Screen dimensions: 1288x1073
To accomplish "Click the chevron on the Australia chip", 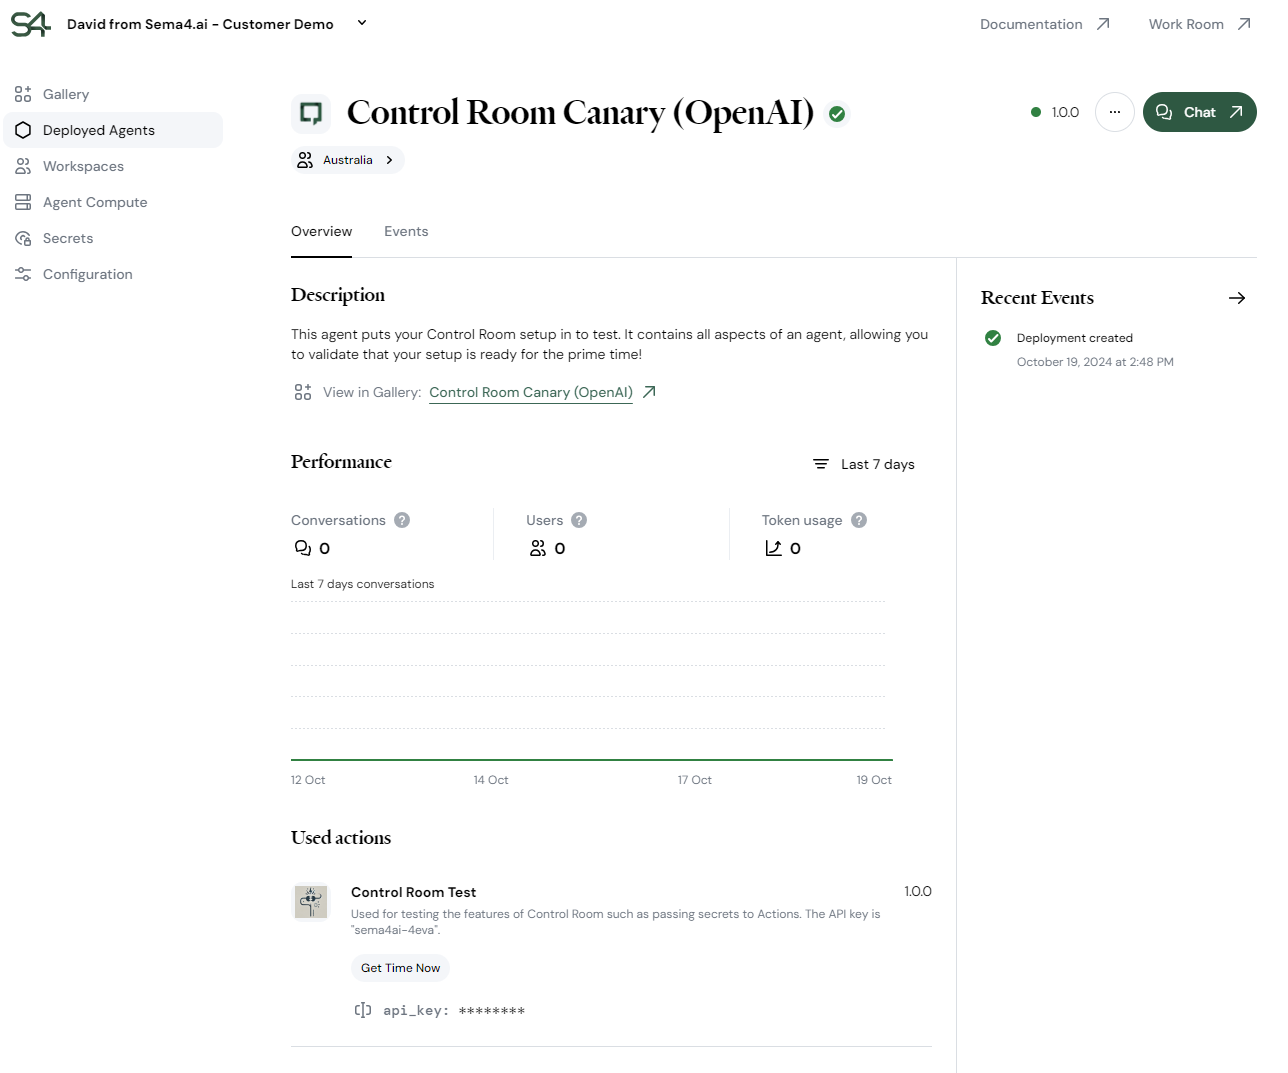I will point(389,160).
